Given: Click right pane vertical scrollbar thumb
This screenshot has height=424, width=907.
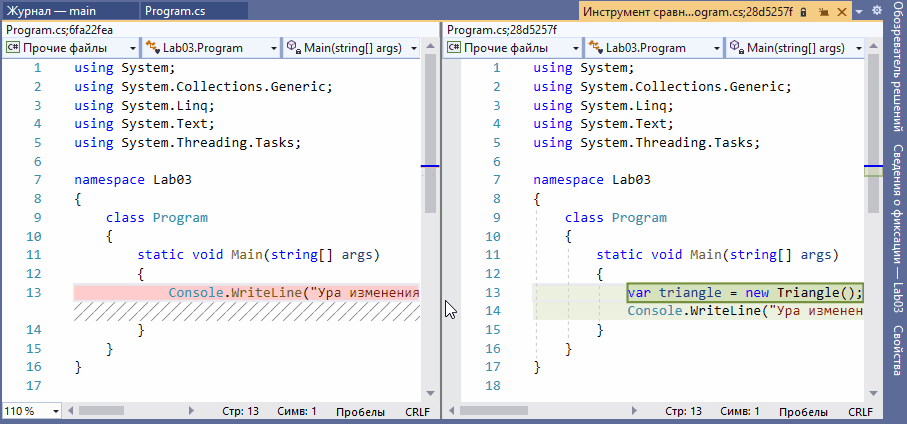Looking at the screenshot, I should pyautogui.click(x=873, y=134).
